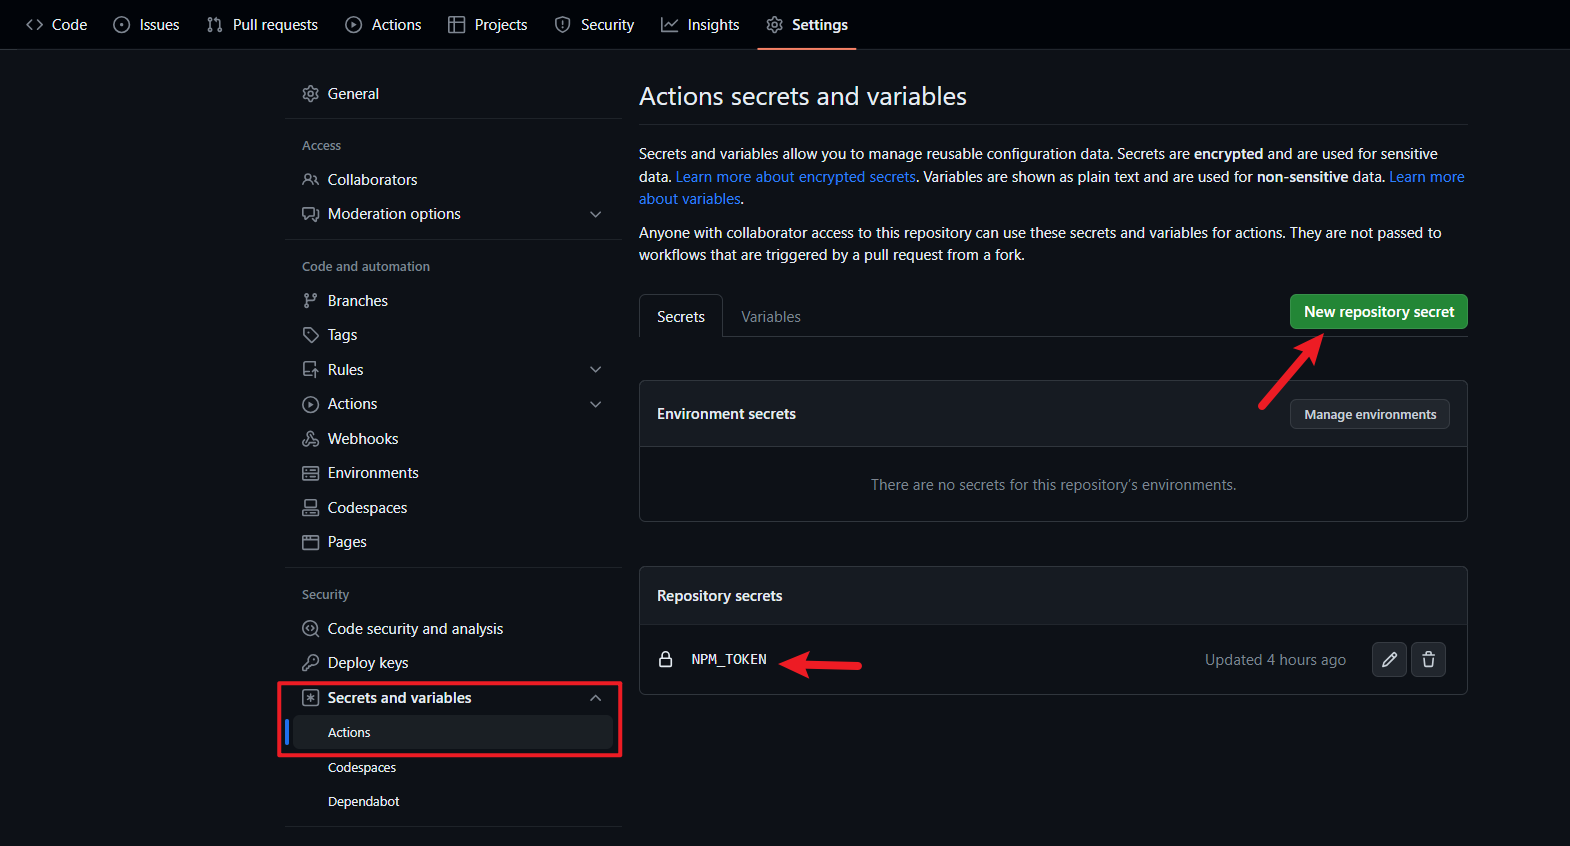Expand the Moderation options chevron
1570x846 pixels.
(x=596, y=214)
